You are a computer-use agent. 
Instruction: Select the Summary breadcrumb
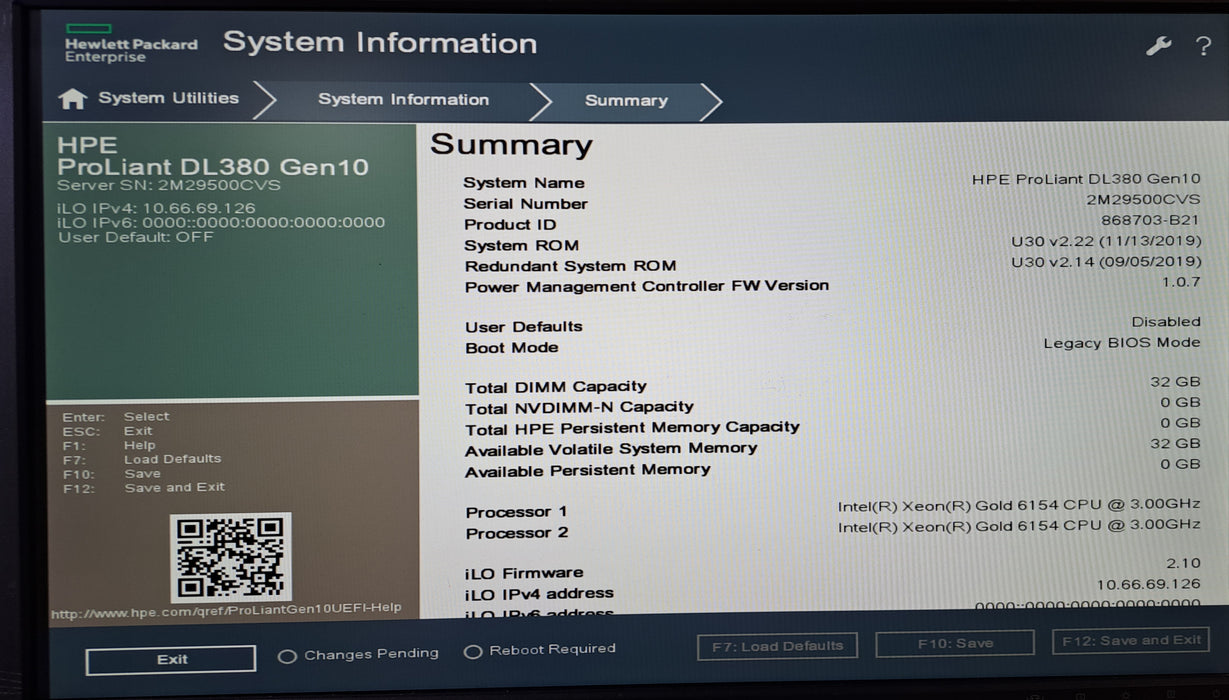pos(626,100)
